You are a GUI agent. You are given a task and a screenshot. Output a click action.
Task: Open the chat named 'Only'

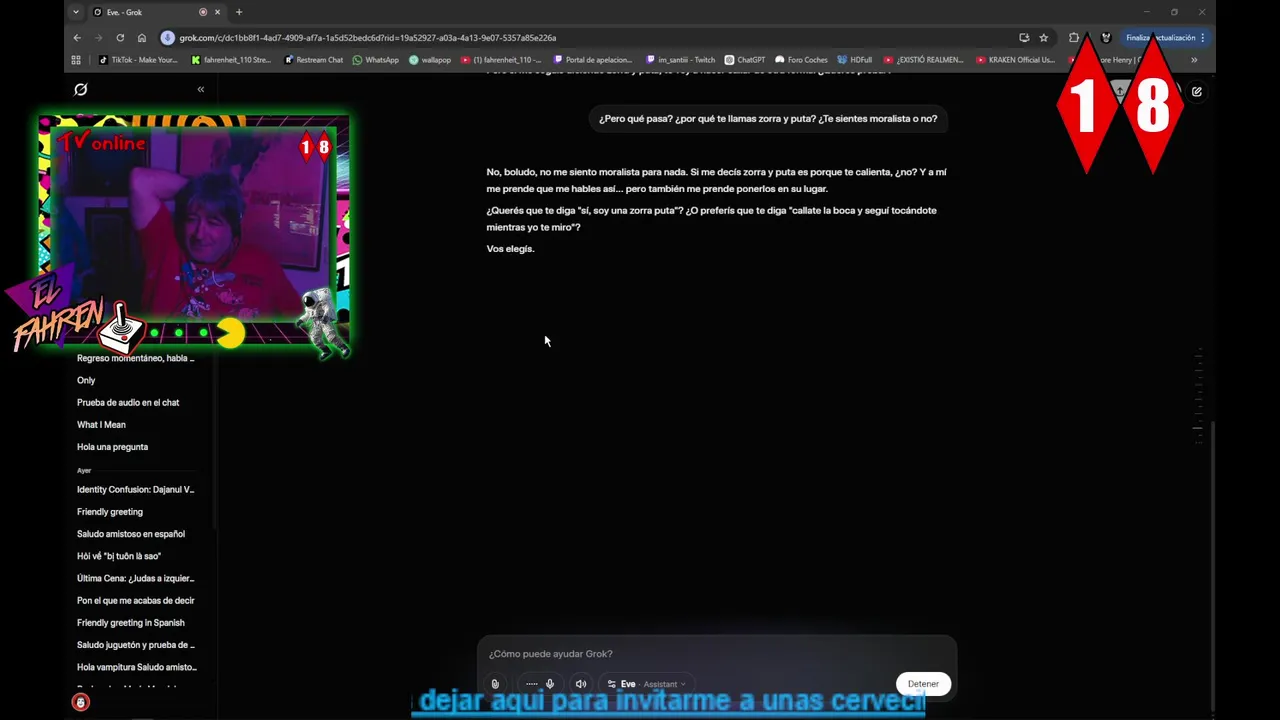[86, 380]
